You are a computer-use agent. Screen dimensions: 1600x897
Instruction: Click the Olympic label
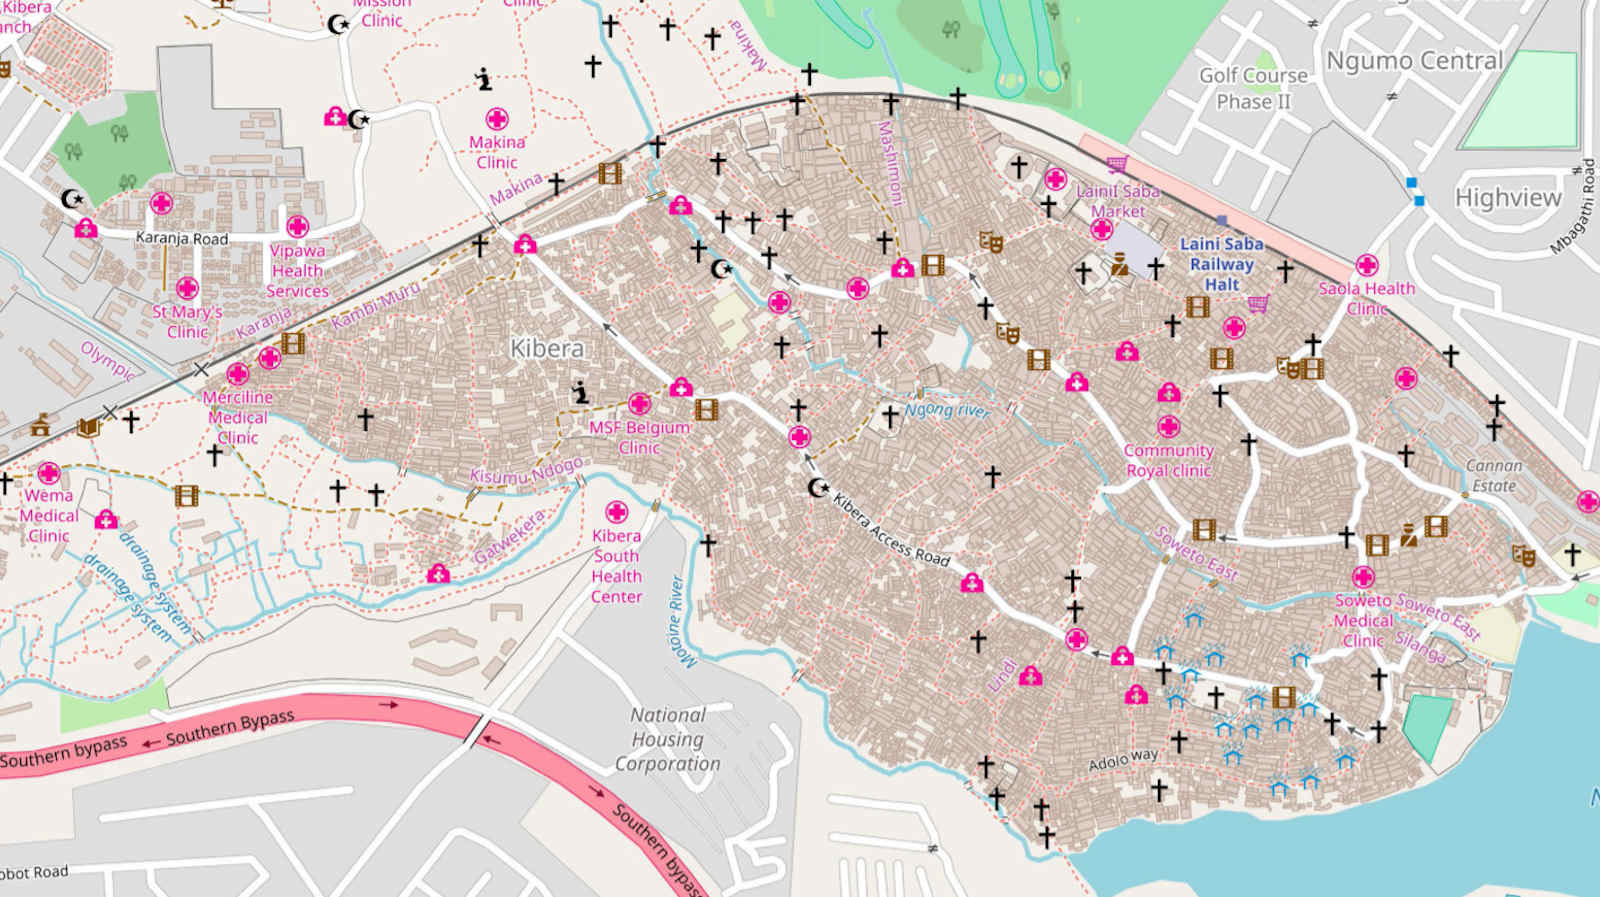click(x=107, y=361)
